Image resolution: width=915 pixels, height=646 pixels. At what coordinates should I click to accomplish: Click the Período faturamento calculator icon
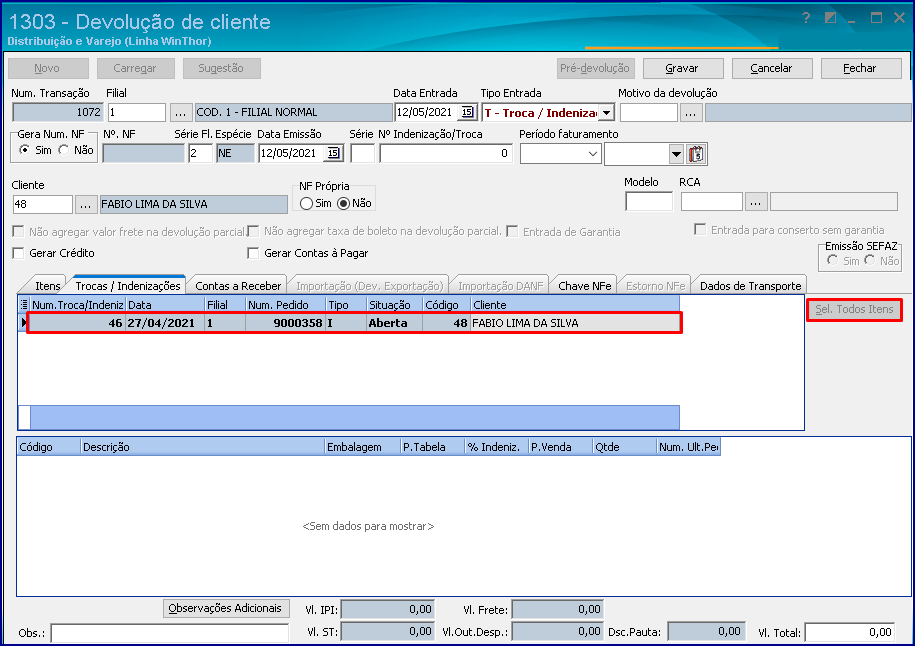[x=696, y=154]
